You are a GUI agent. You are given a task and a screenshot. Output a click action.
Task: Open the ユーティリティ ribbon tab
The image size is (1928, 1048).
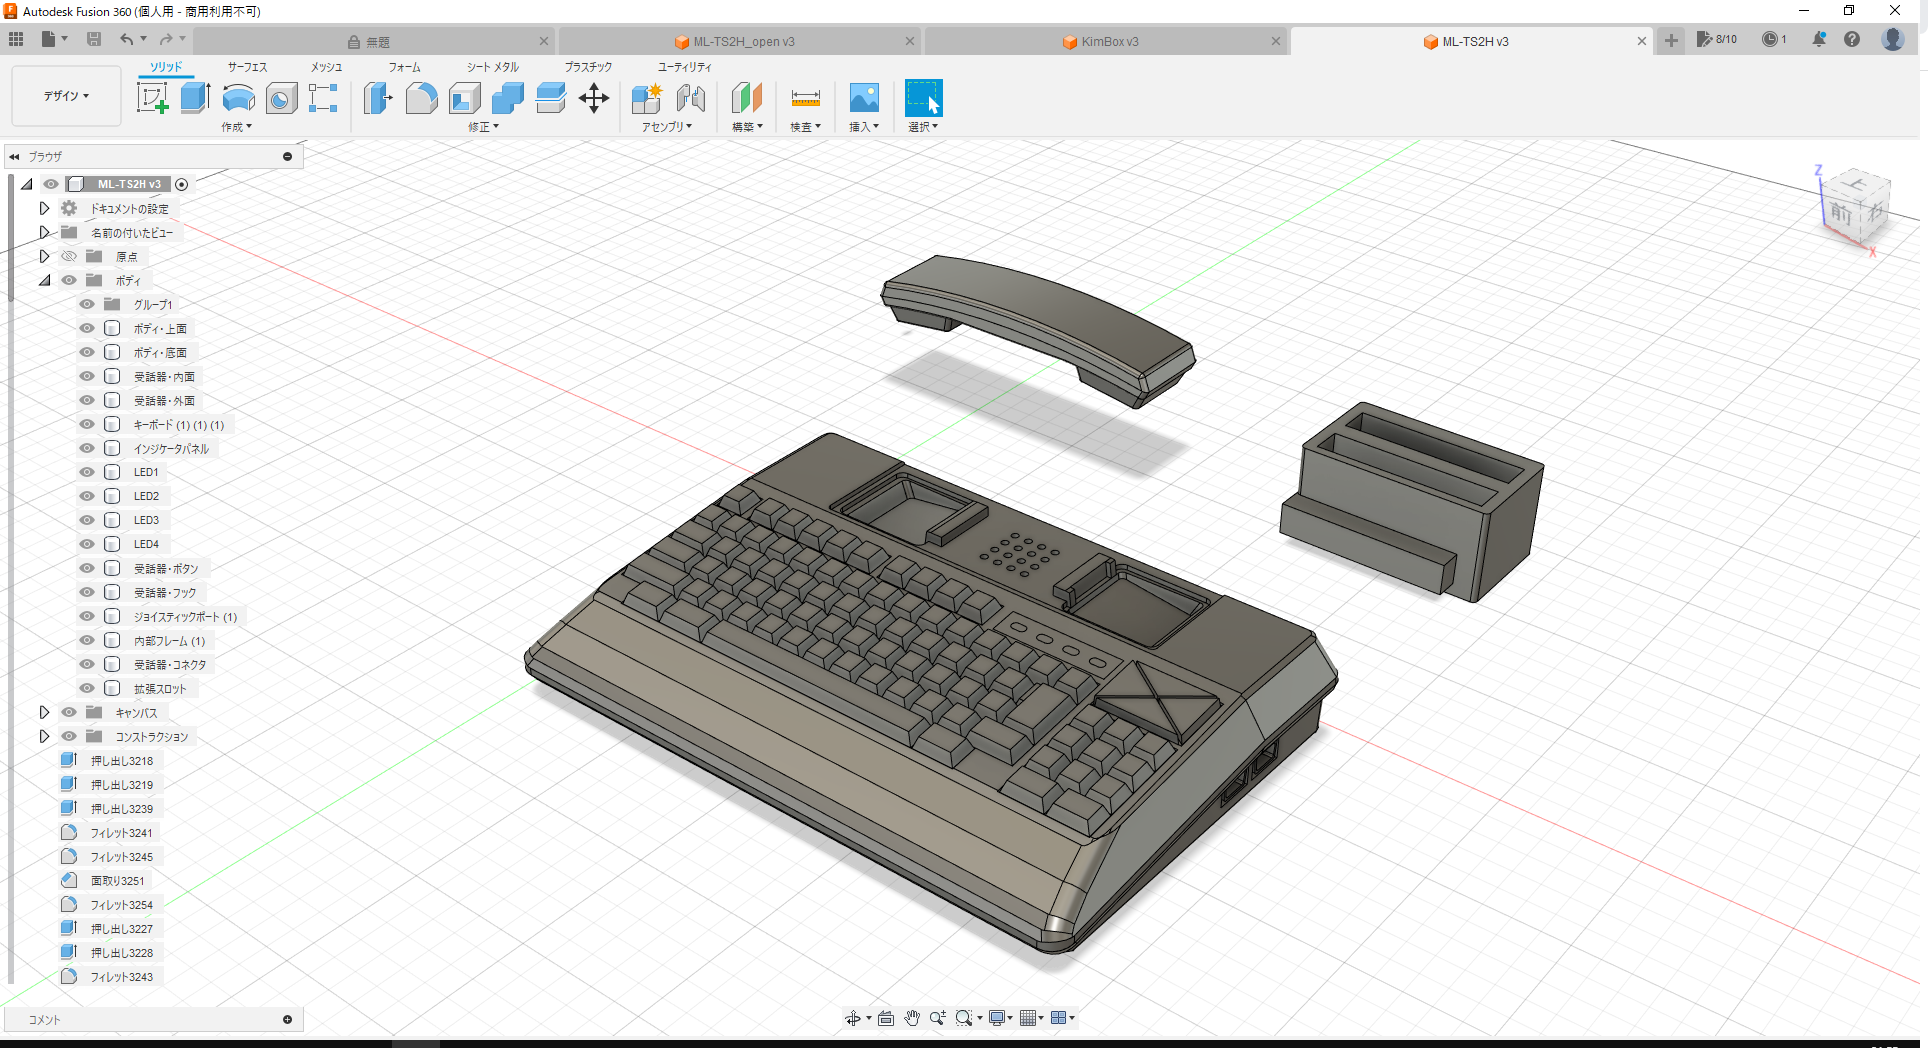[684, 67]
